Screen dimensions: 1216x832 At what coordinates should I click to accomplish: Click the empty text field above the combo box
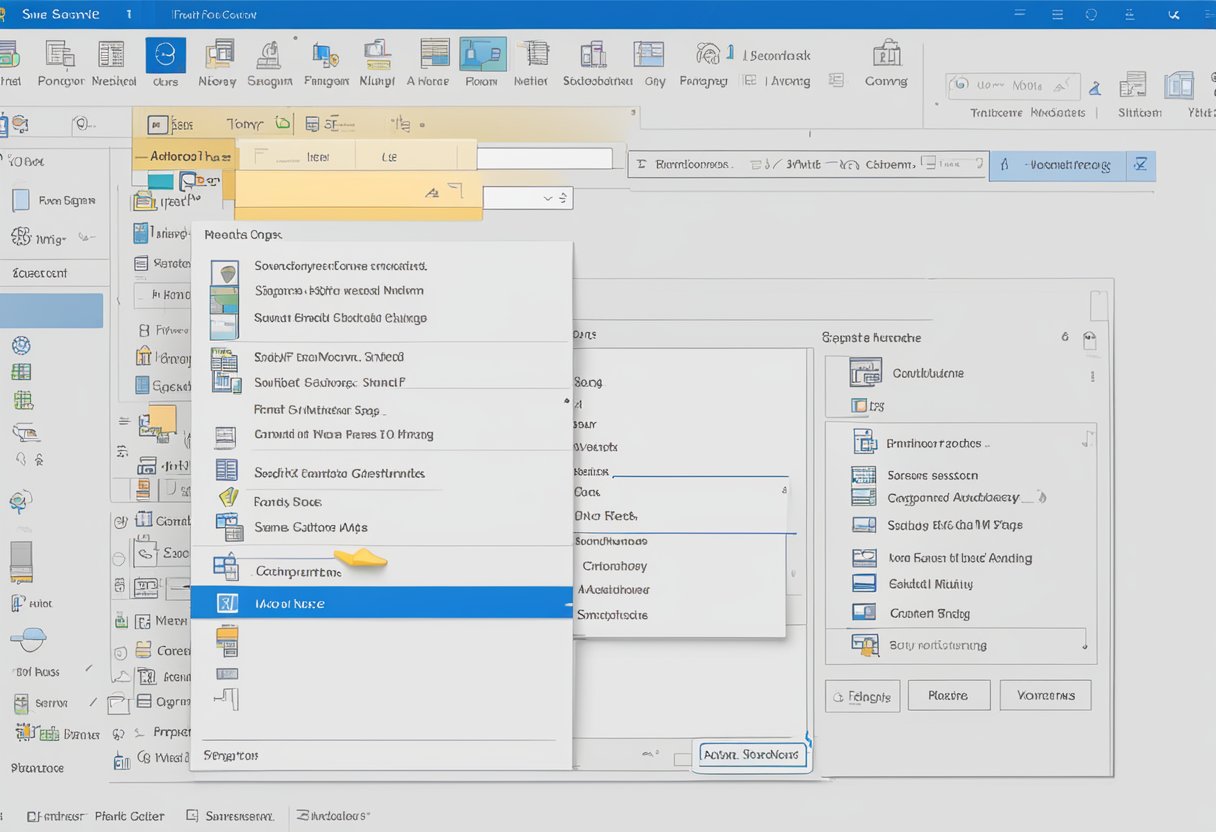pos(544,158)
